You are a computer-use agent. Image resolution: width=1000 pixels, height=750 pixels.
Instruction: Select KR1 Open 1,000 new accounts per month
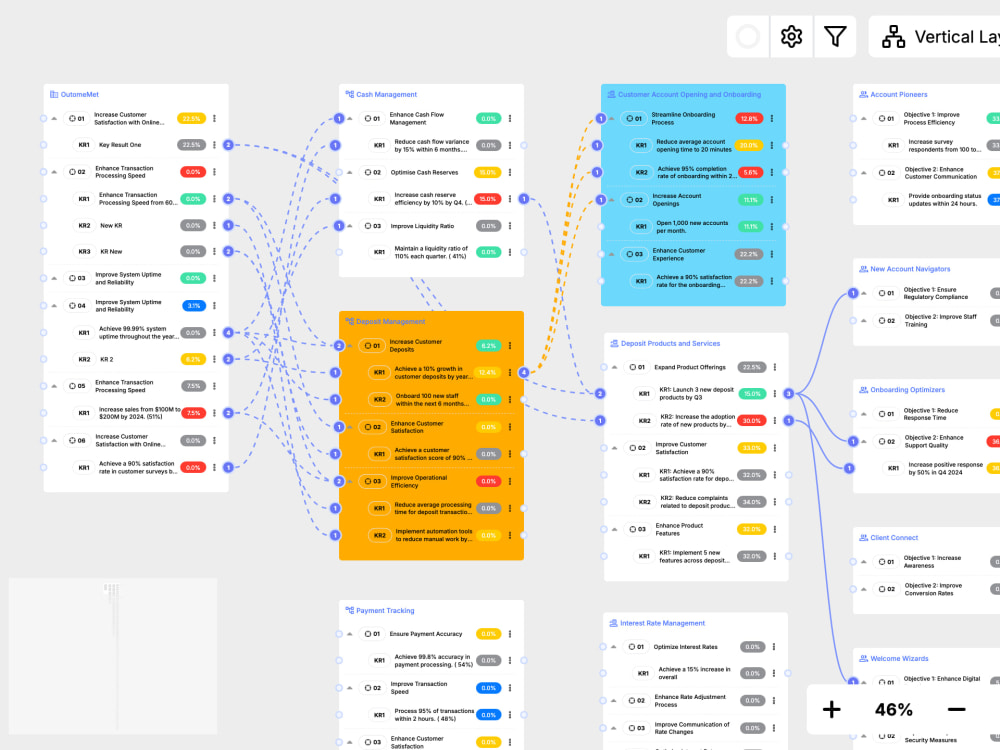pyautogui.click(x=693, y=226)
